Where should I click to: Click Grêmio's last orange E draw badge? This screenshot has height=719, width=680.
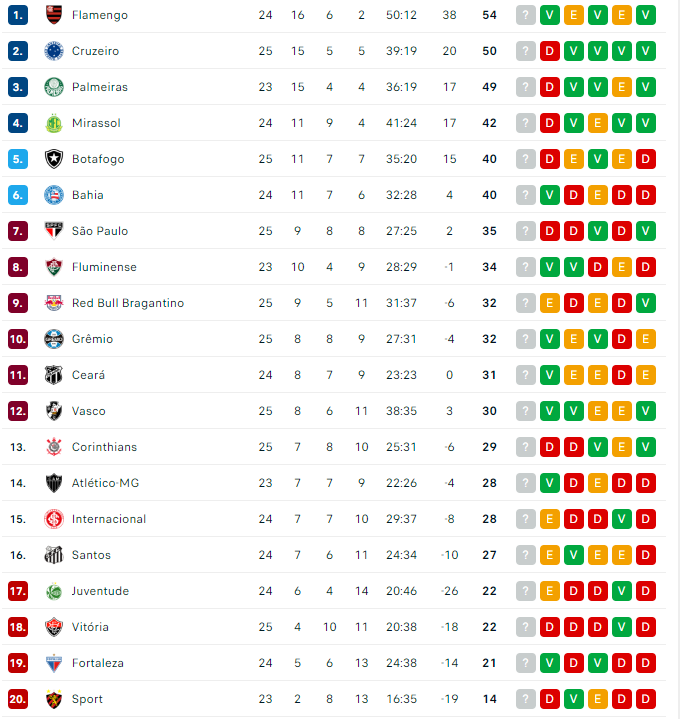[645, 339]
